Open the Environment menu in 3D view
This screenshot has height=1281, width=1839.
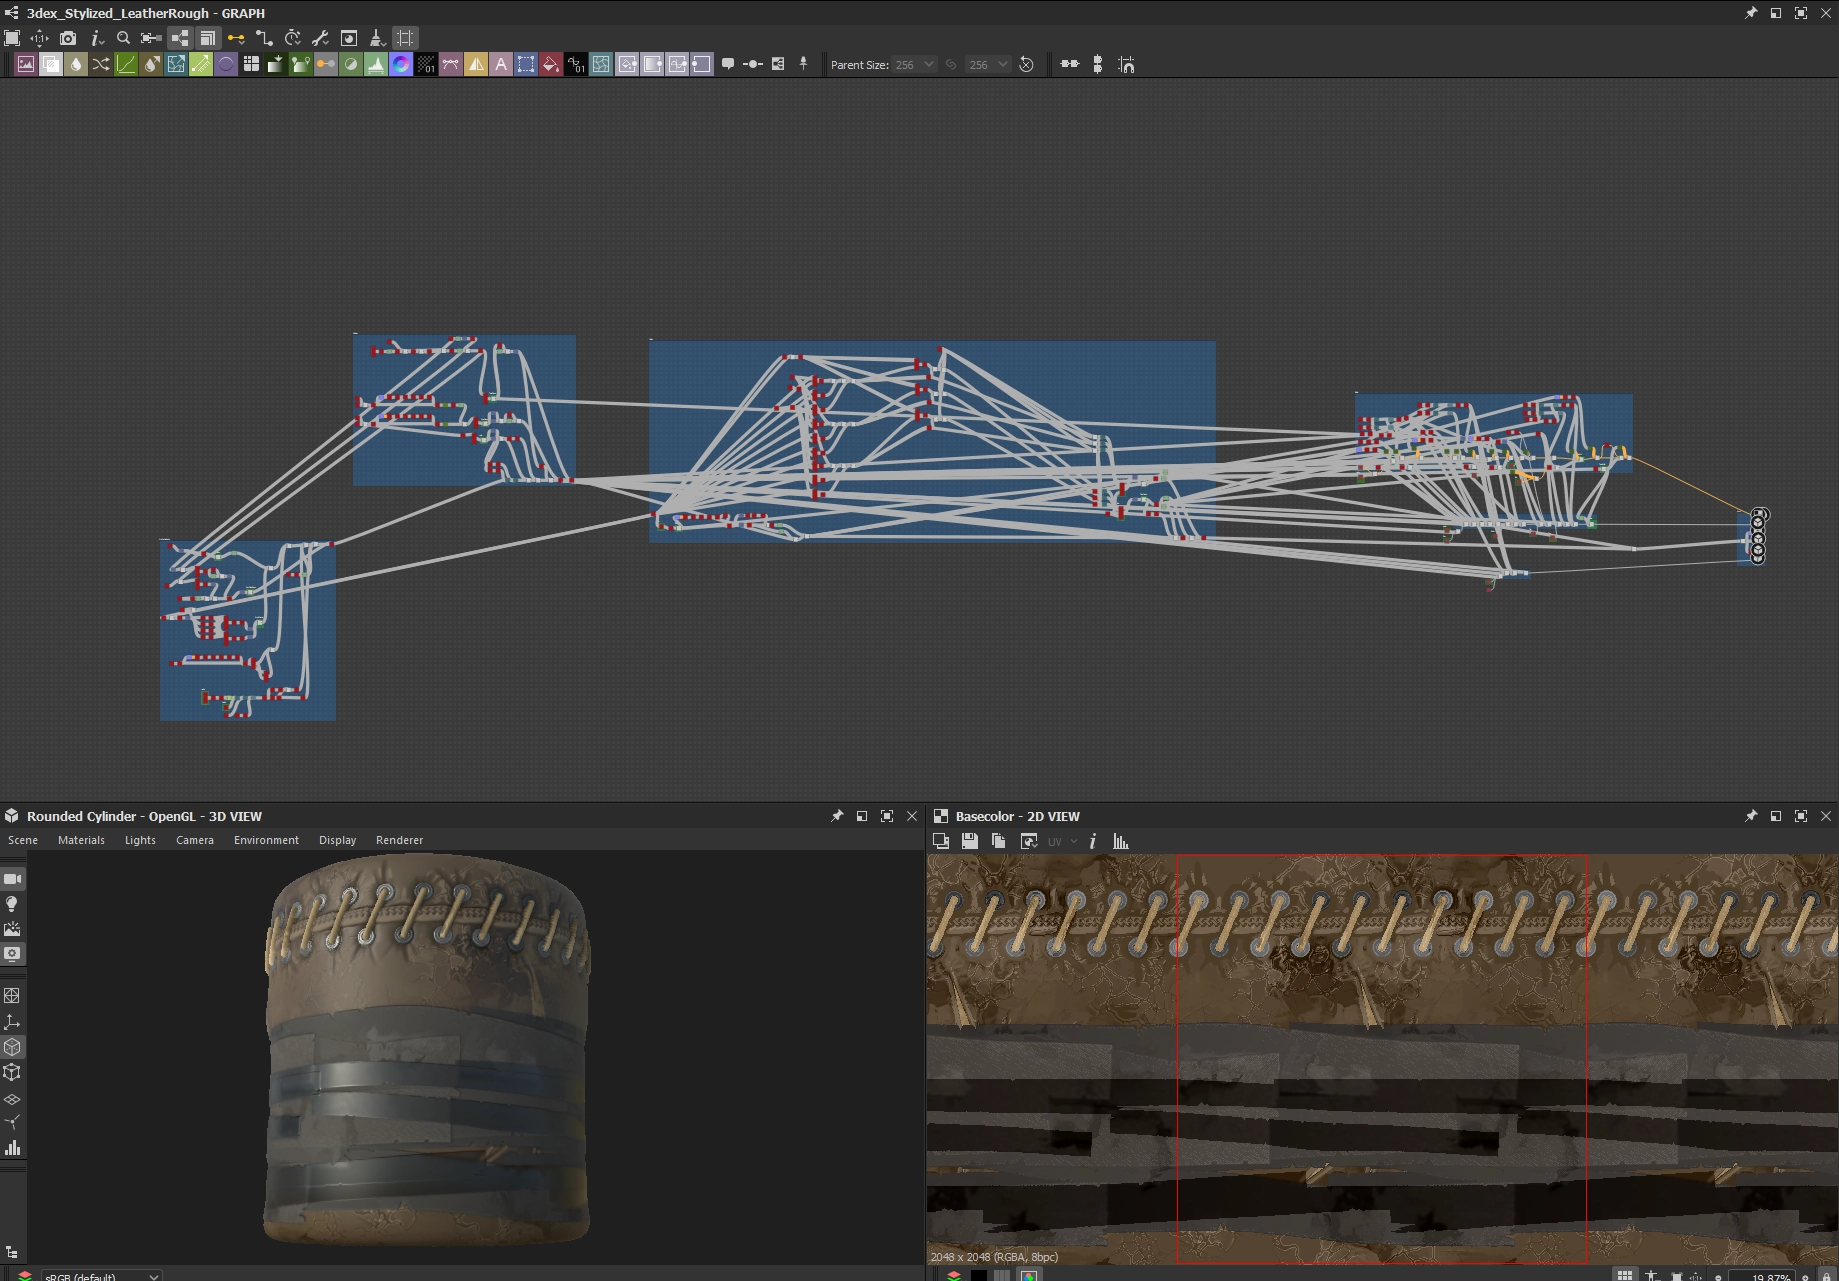click(266, 840)
